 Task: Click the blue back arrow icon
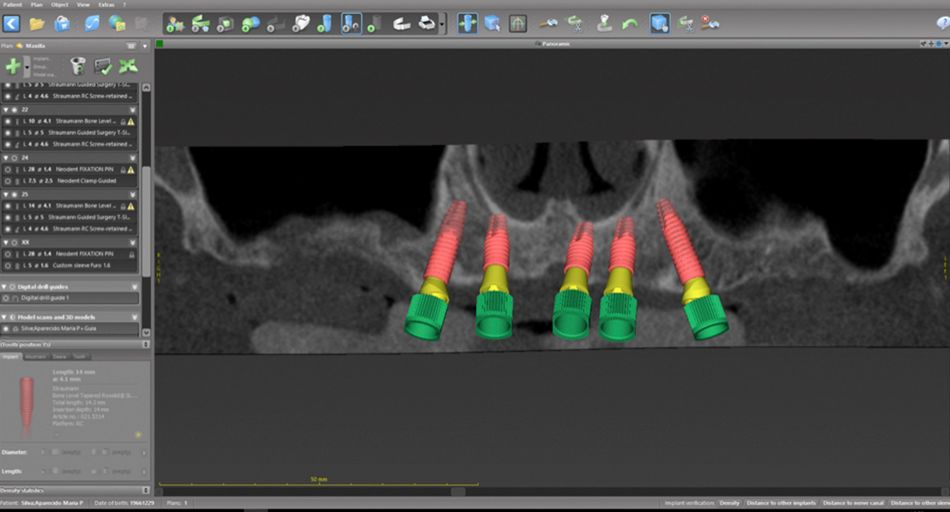coord(12,24)
